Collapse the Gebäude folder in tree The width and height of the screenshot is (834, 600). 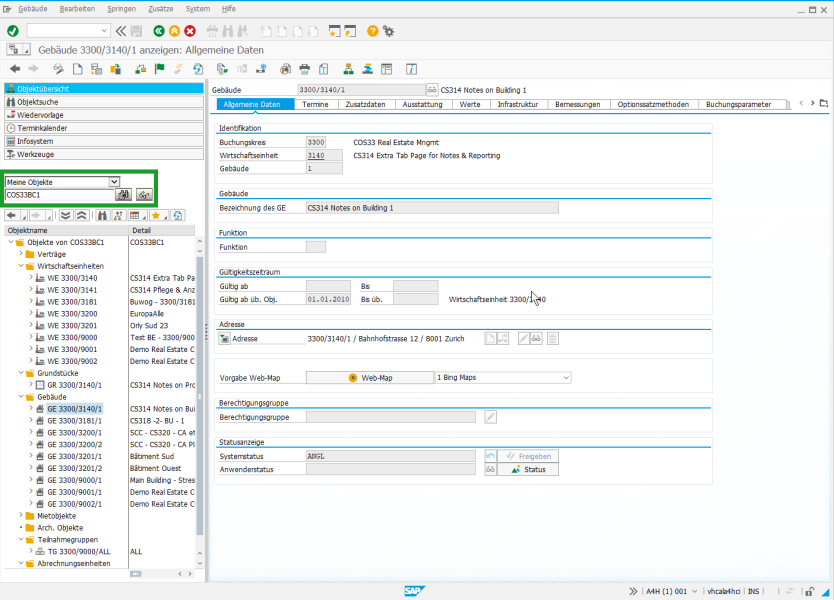tap(21, 397)
